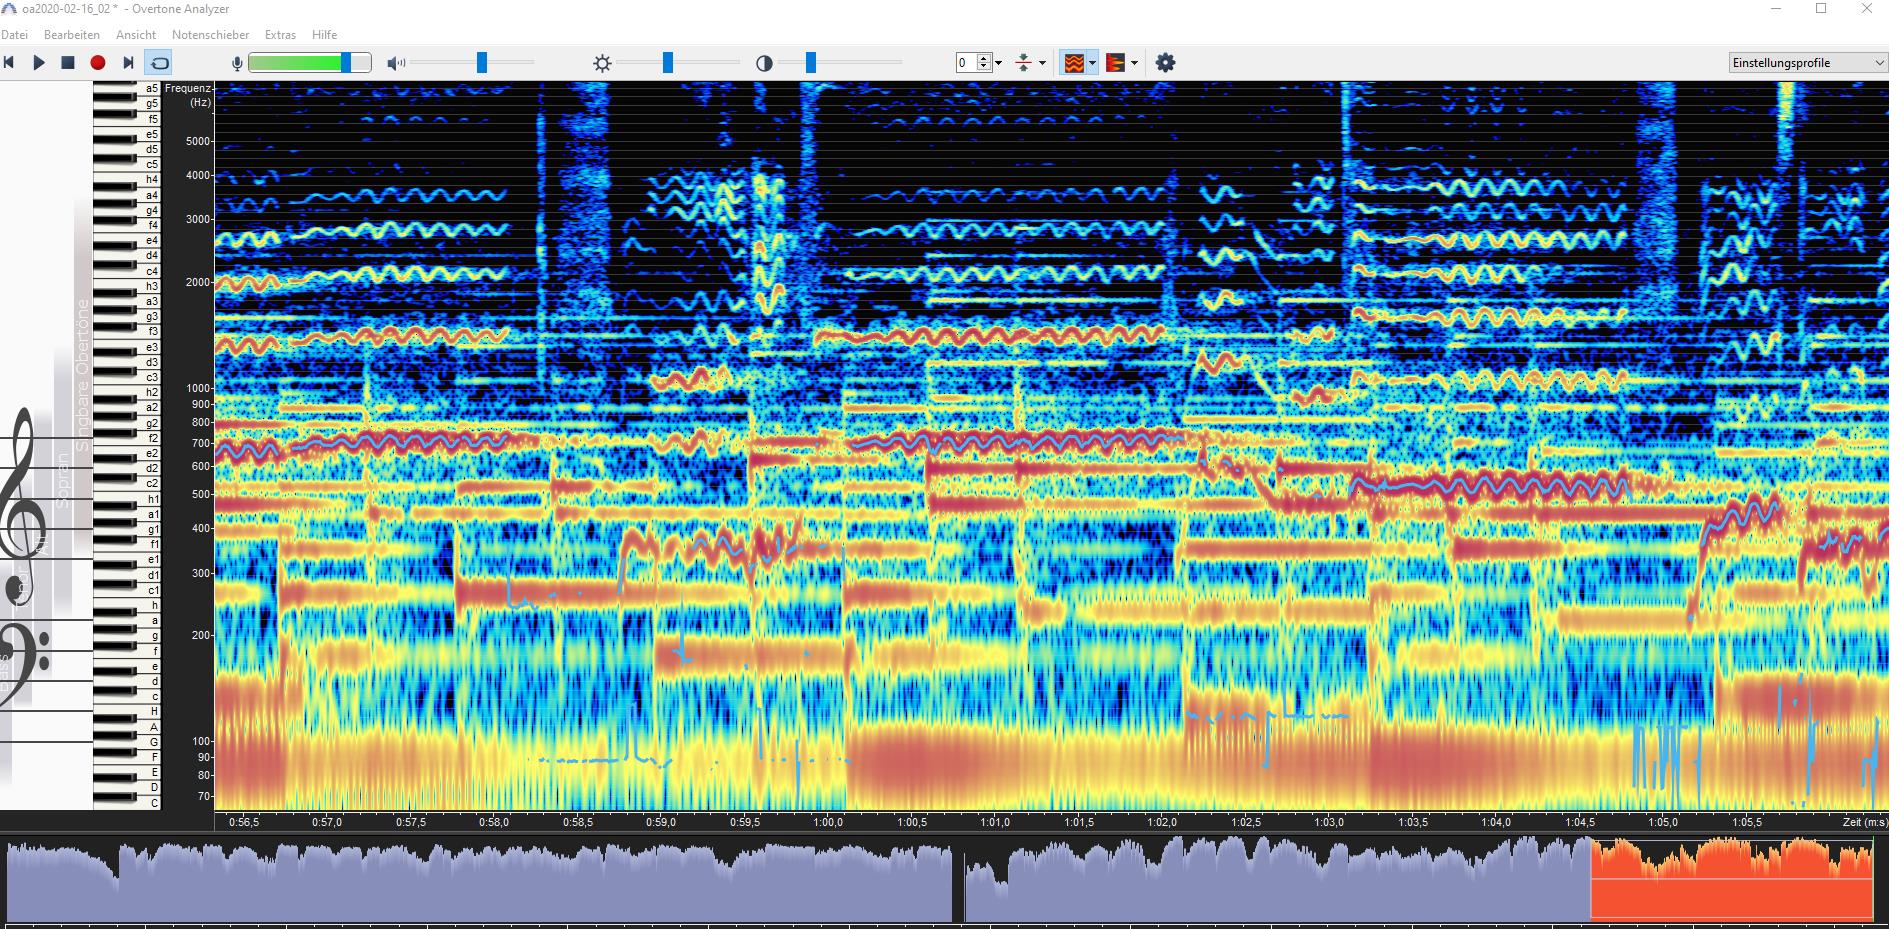Skip to the end of the recording
Screen dimensions: 1889x929
click(x=128, y=63)
